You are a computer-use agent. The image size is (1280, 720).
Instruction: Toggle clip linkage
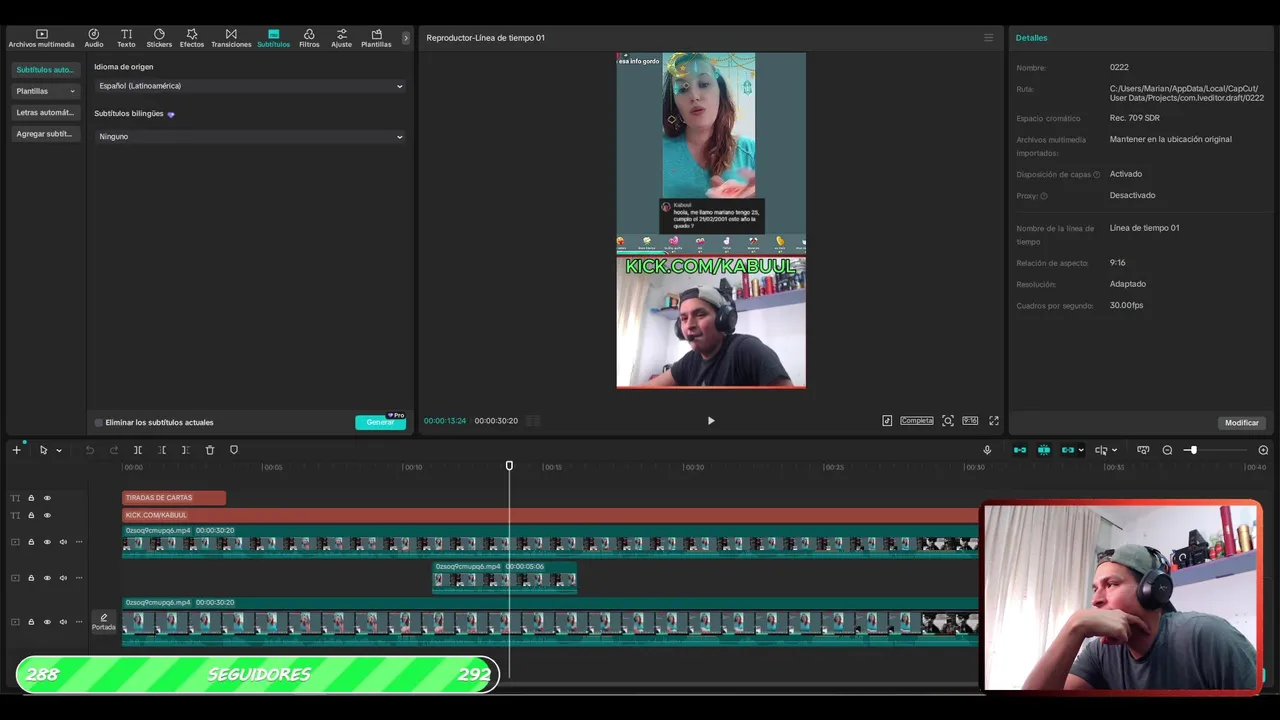pos(1067,450)
